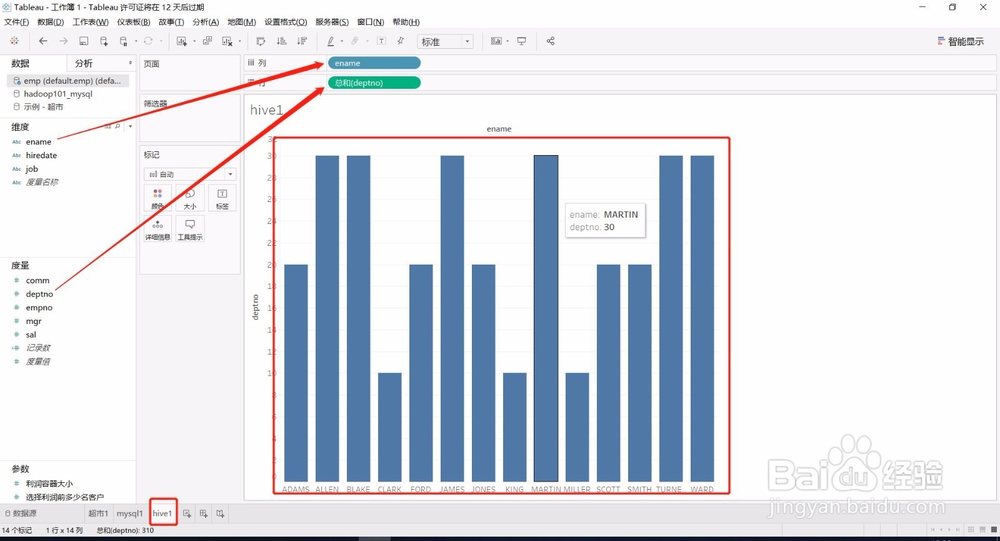Screen dimensions: 1000x541
Task: Open the 数据(D) menu
Action: (x=50, y=22)
